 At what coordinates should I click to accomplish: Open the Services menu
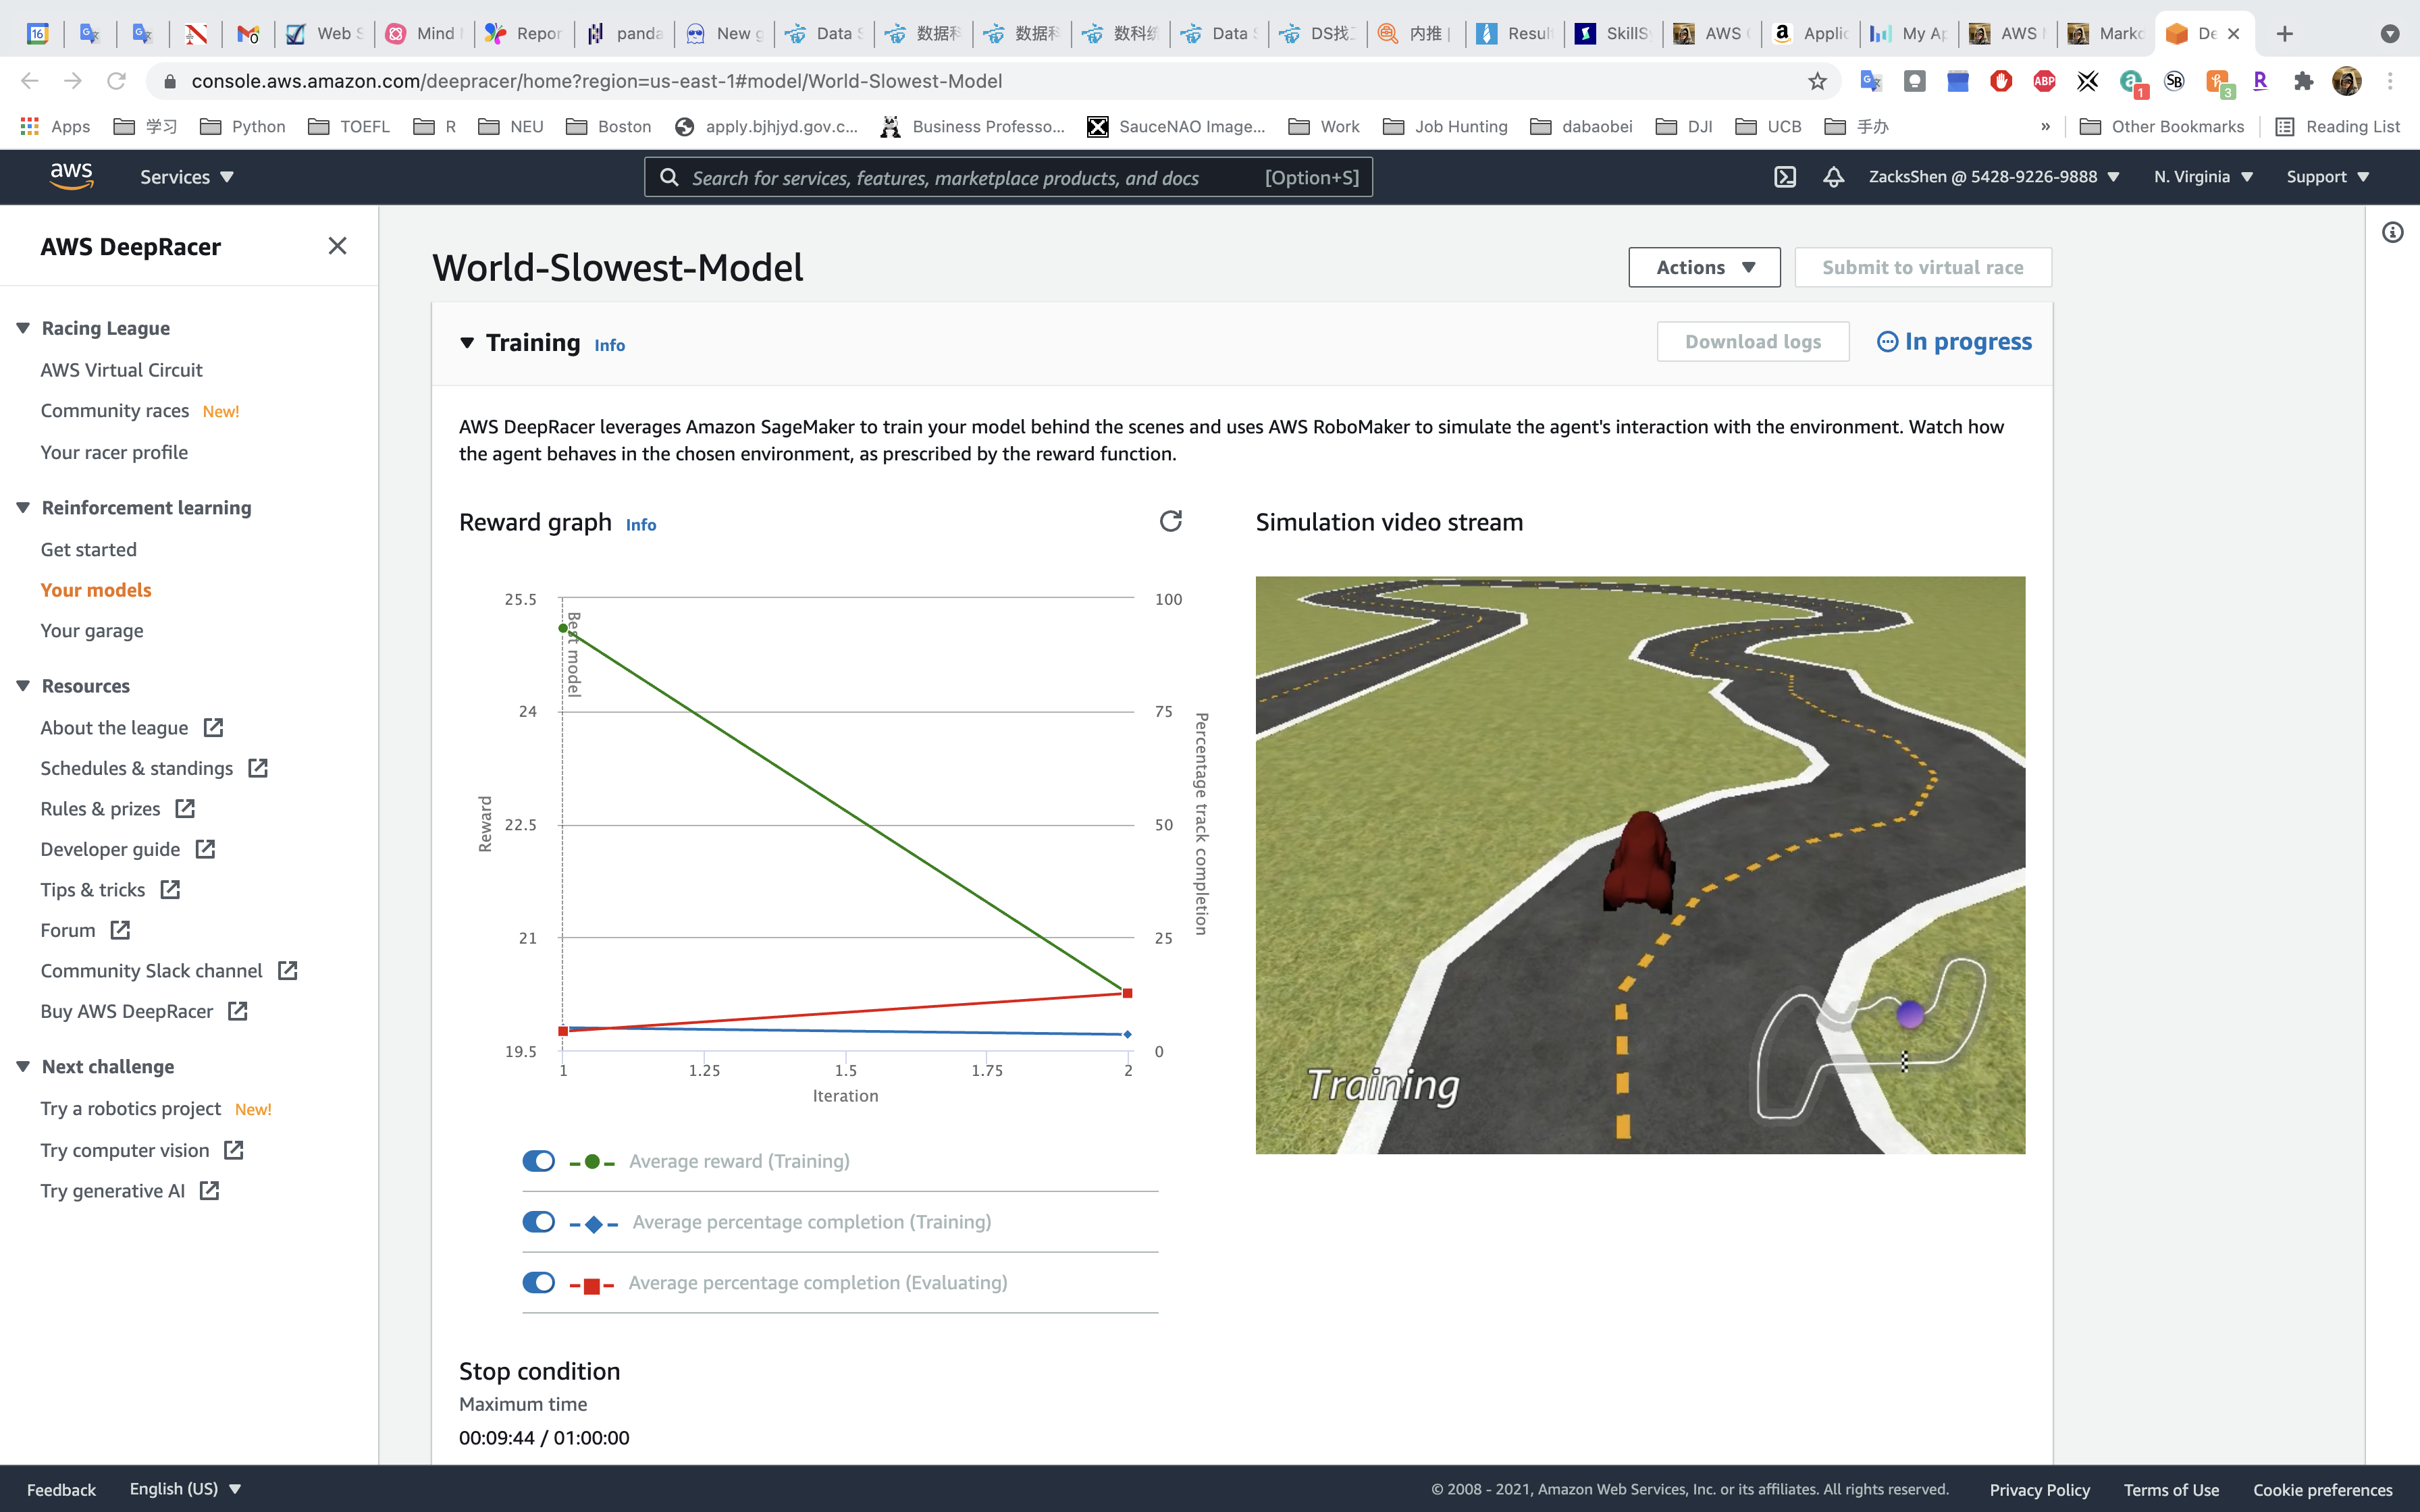click(186, 177)
